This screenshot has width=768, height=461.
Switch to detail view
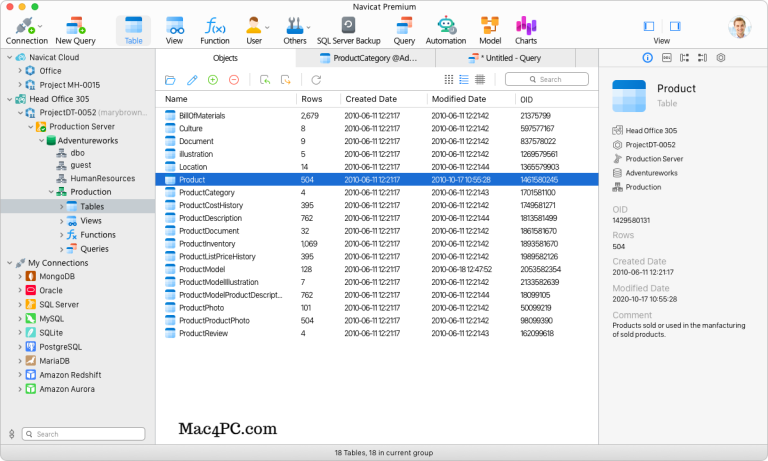tap(480, 79)
